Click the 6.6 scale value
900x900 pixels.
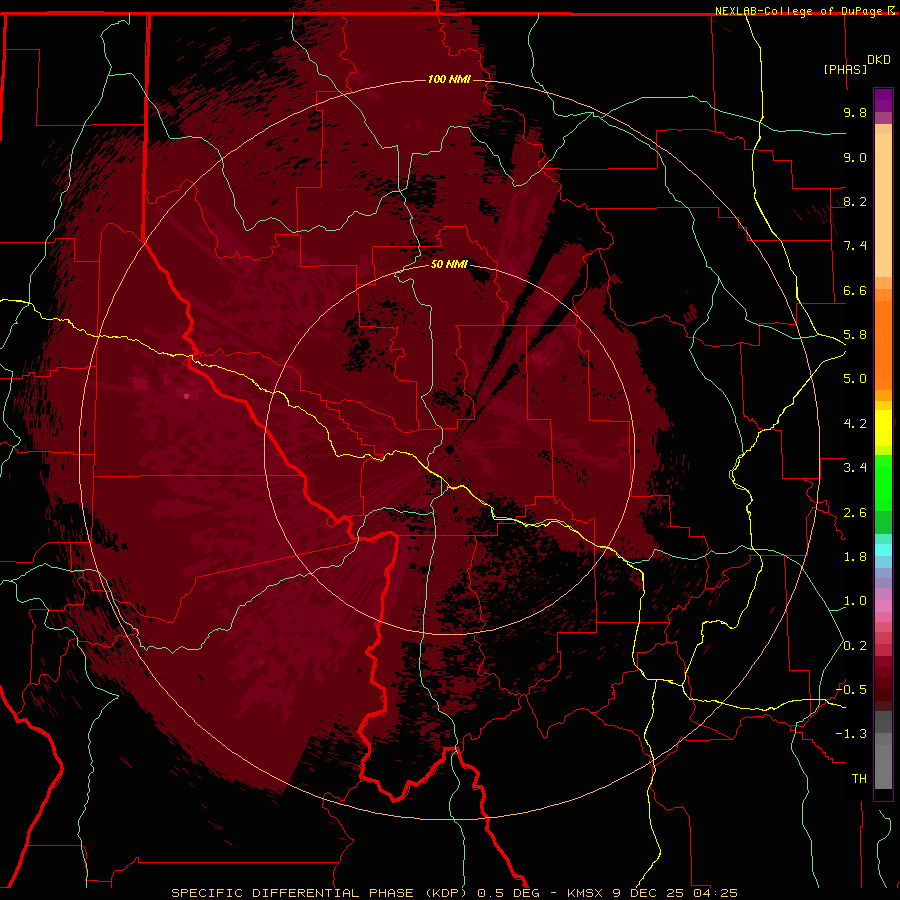(x=855, y=290)
